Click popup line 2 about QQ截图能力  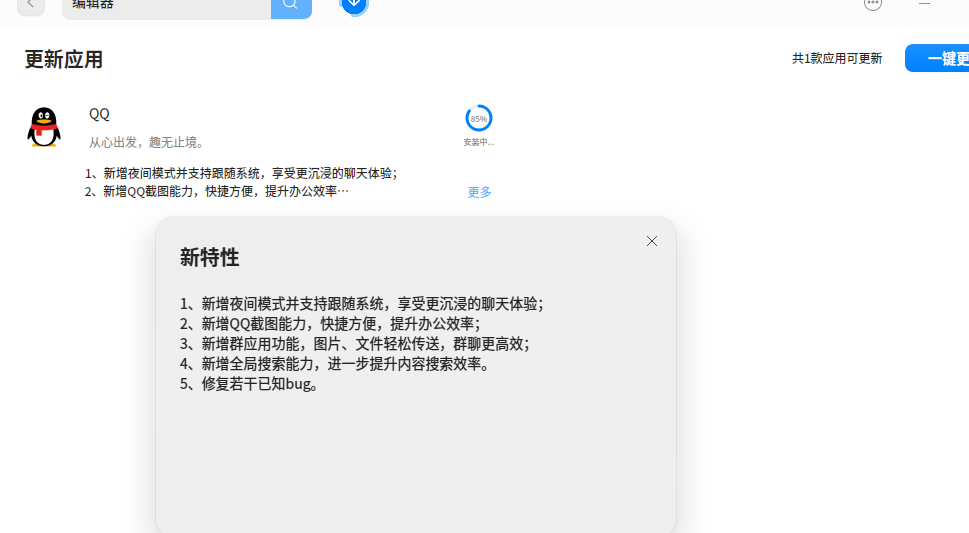click(x=330, y=324)
